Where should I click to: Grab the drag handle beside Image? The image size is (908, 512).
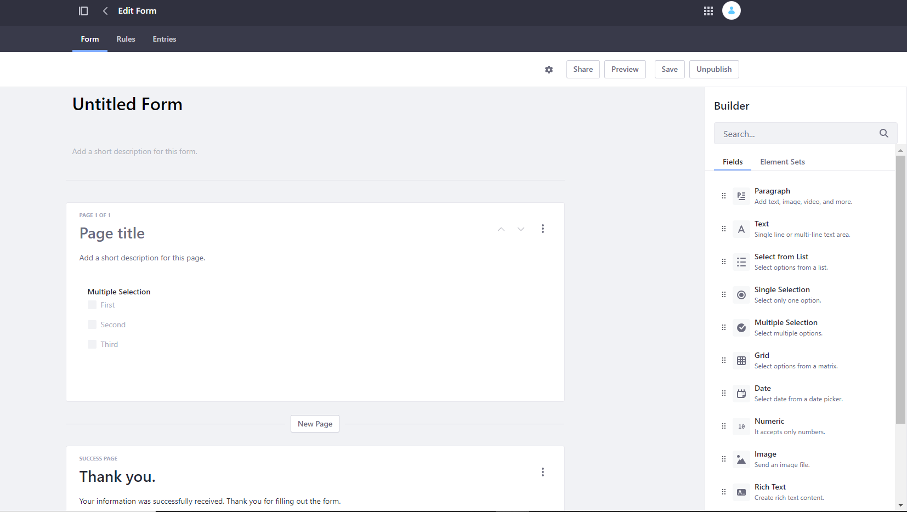click(x=723, y=459)
